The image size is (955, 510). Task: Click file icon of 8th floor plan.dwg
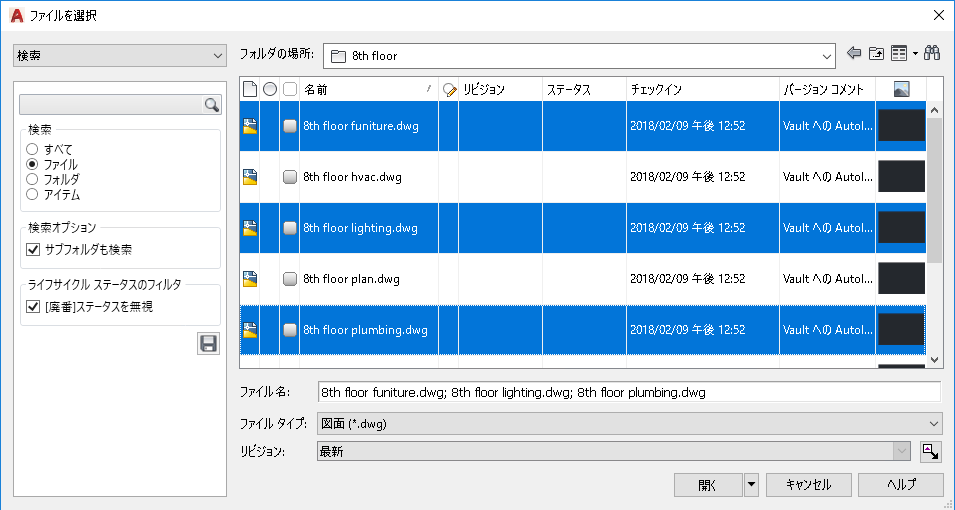coord(250,279)
